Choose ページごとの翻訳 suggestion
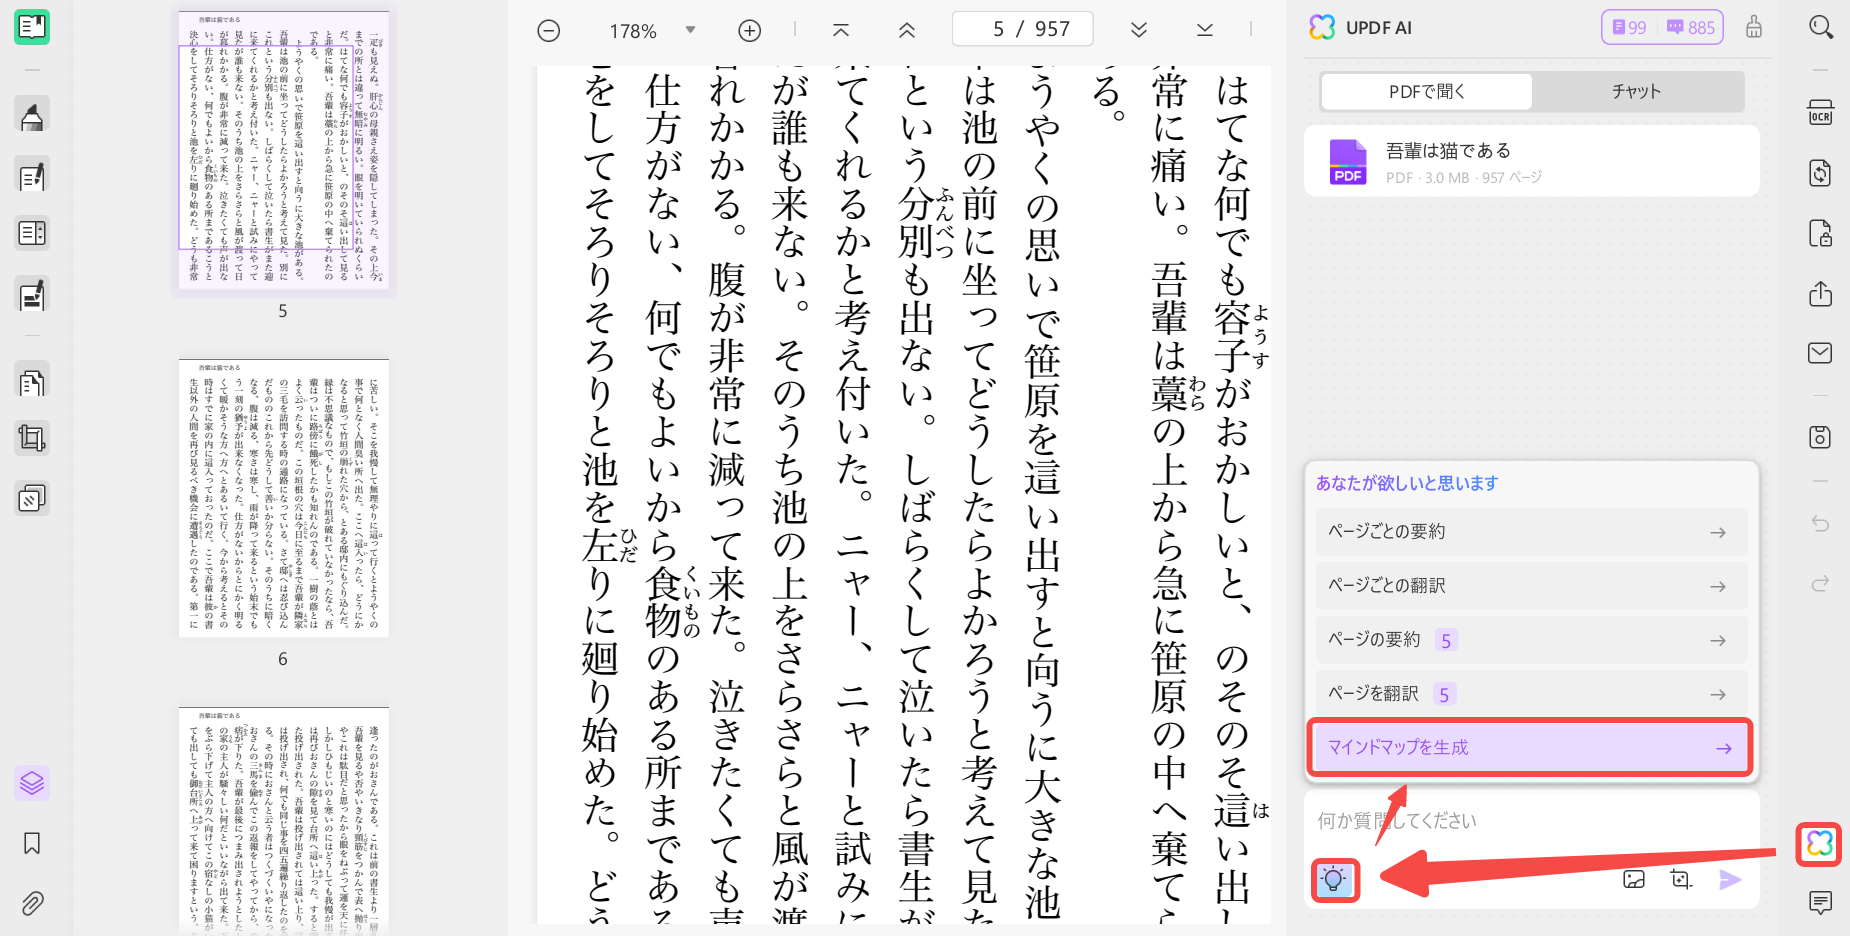This screenshot has height=936, width=1850. click(x=1532, y=586)
